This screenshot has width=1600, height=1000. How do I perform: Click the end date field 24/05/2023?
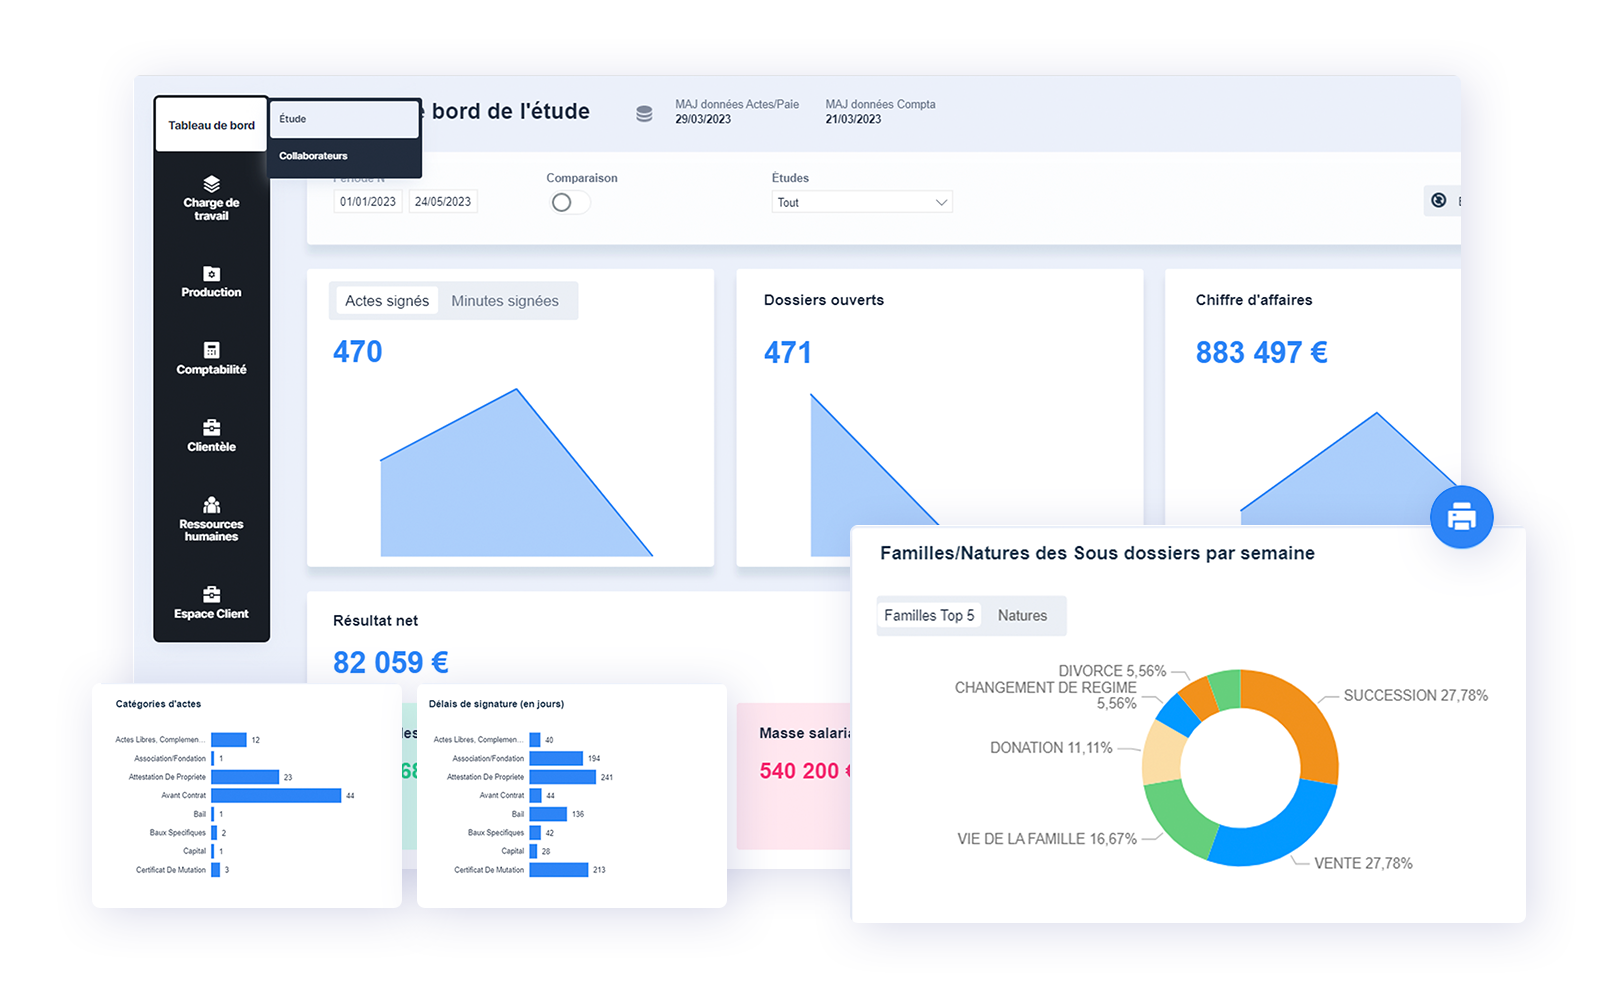[443, 202]
